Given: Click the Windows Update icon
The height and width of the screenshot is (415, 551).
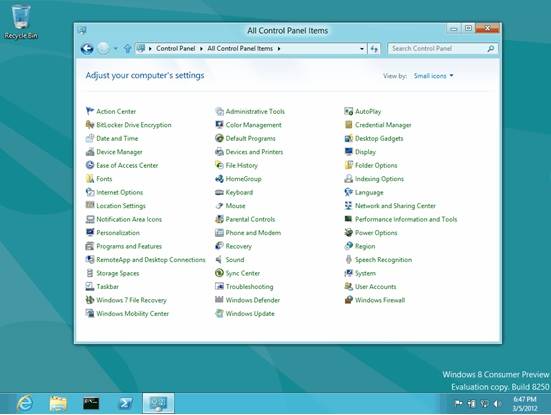Looking at the screenshot, I should 219,313.
